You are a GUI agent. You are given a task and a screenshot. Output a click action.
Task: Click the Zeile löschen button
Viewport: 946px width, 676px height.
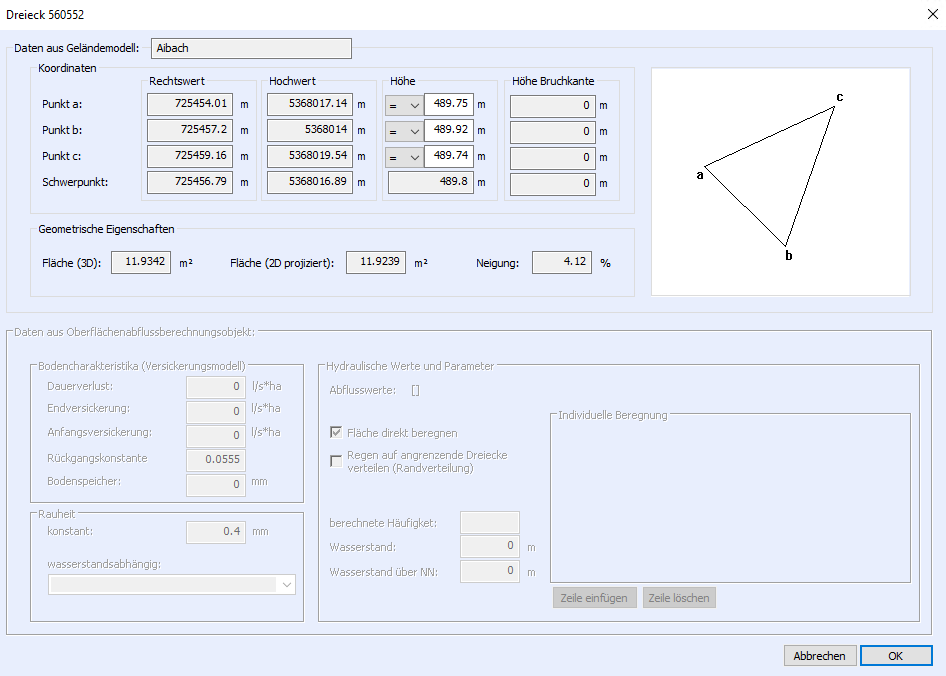pos(679,598)
